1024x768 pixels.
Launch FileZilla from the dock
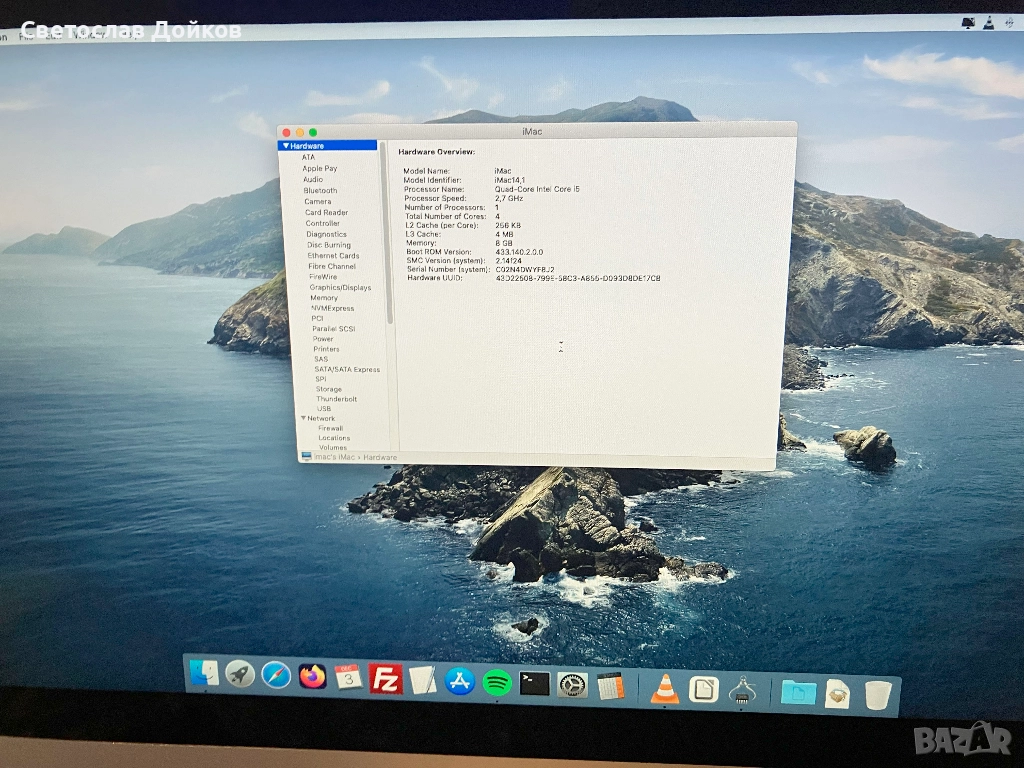click(x=385, y=679)
